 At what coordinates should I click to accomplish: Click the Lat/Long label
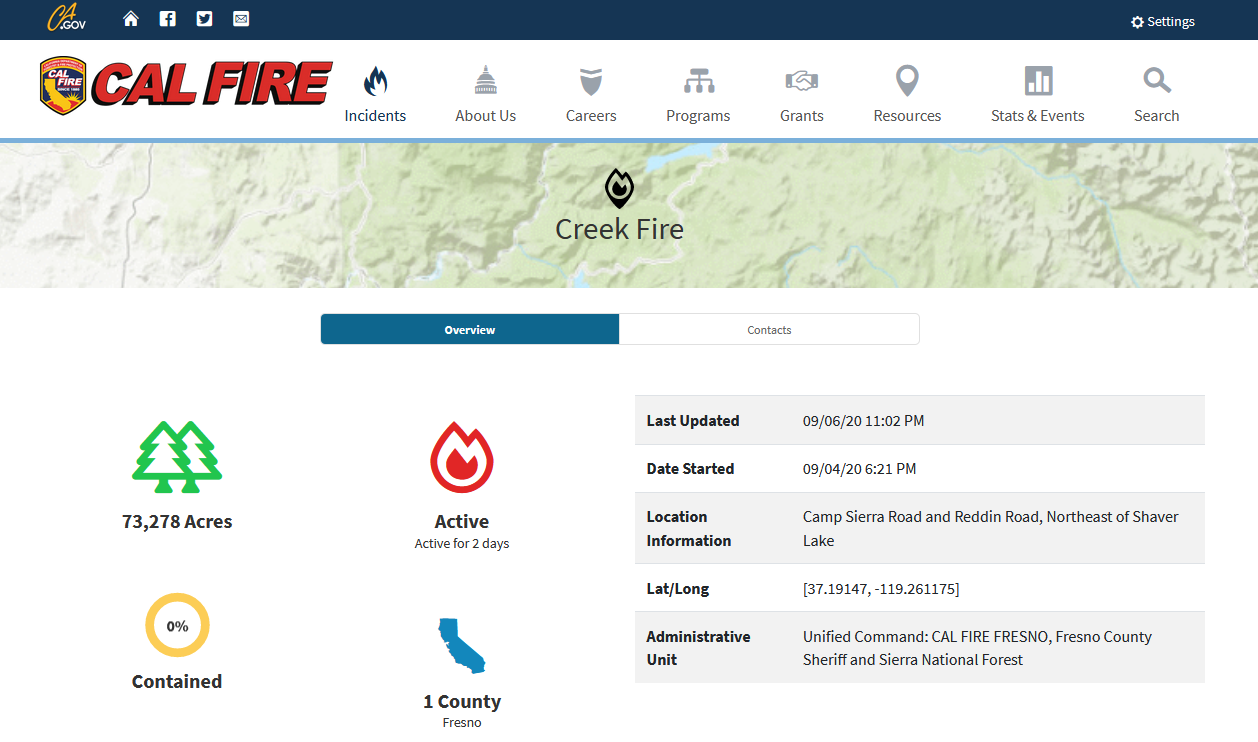[x=678, y=589]
